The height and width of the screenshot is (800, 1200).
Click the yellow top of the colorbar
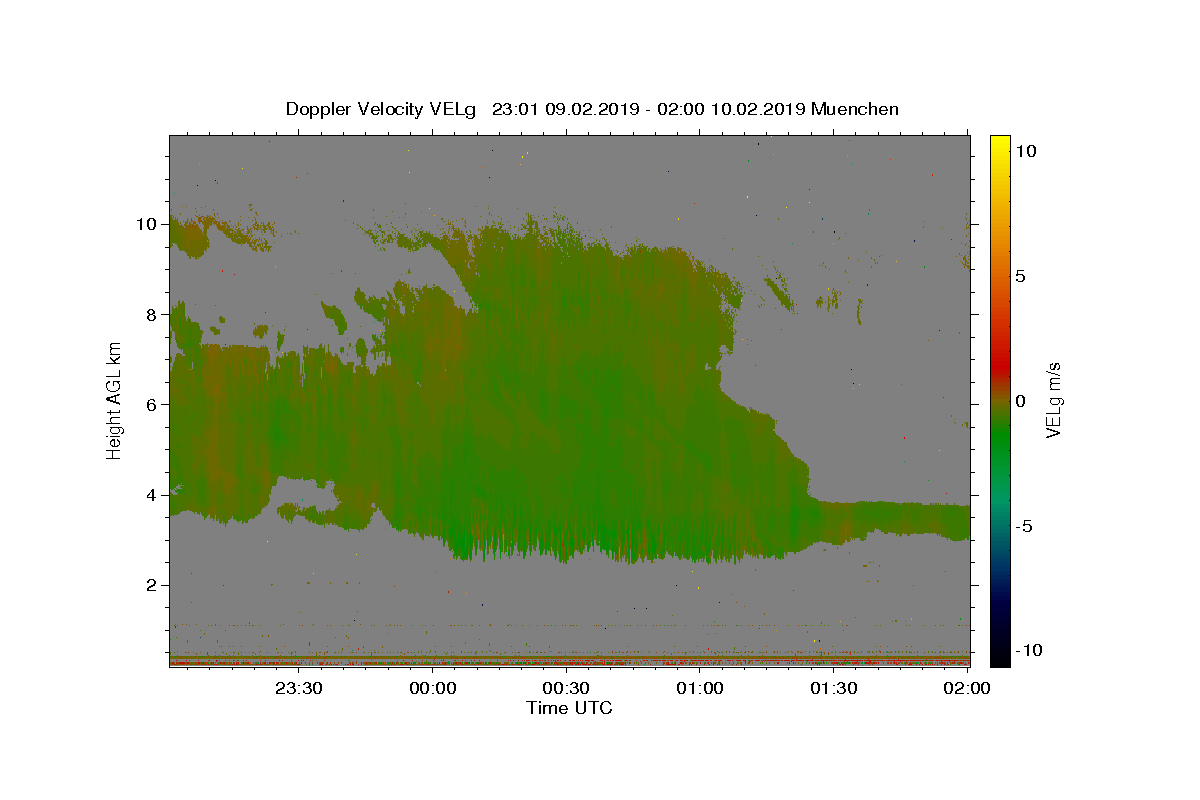click(1000, 142)
